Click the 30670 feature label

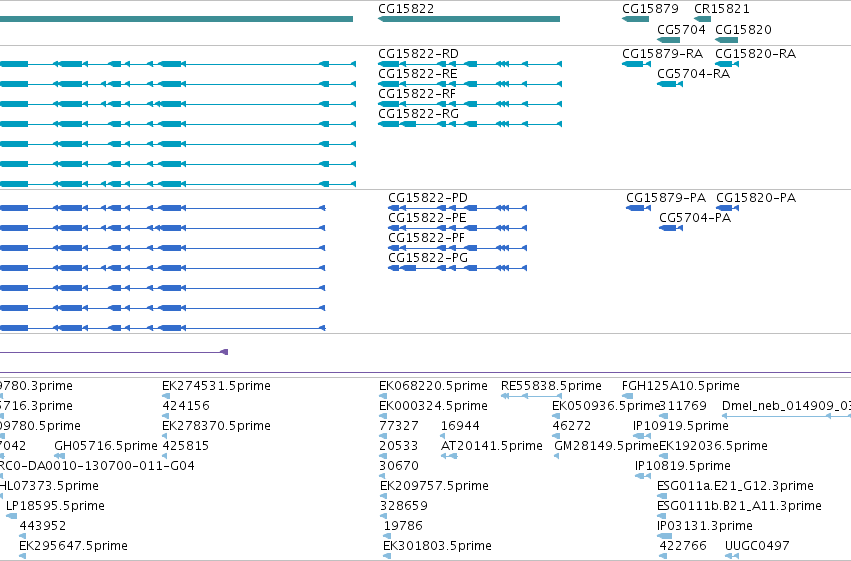click(399, 466)
